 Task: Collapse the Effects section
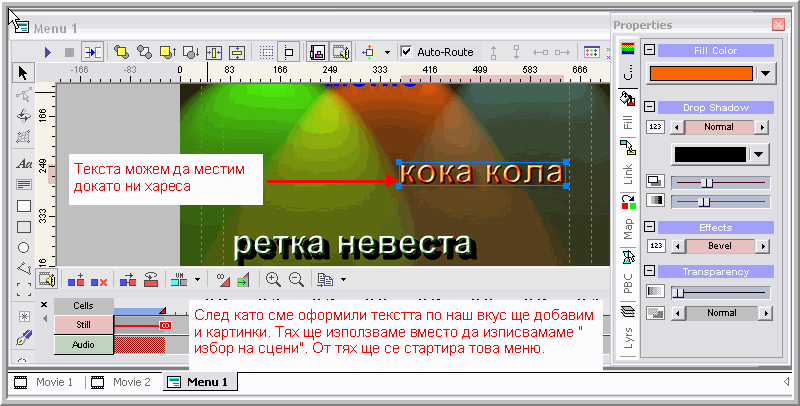coord(649,227)
